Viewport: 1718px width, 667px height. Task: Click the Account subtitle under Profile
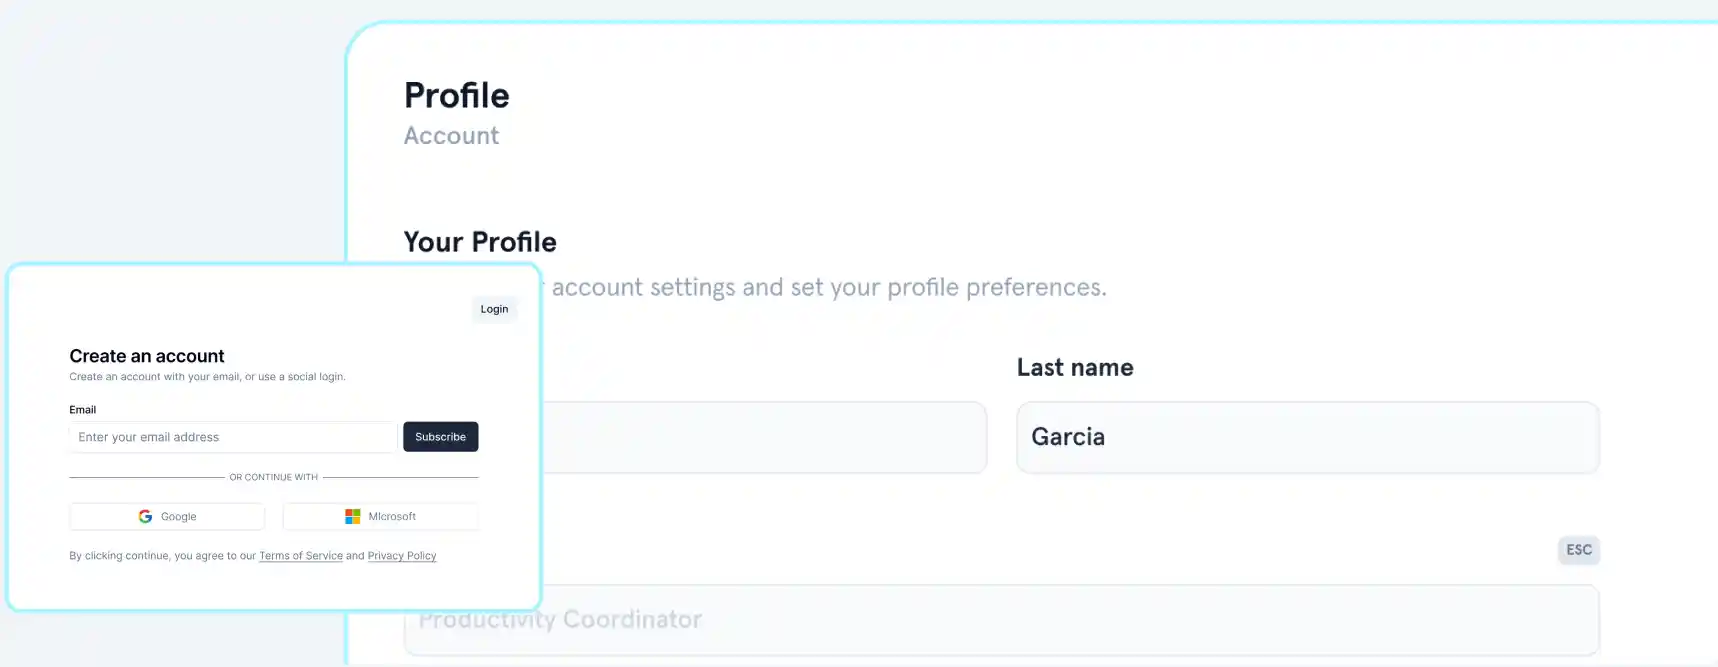(x=451, y=136)
